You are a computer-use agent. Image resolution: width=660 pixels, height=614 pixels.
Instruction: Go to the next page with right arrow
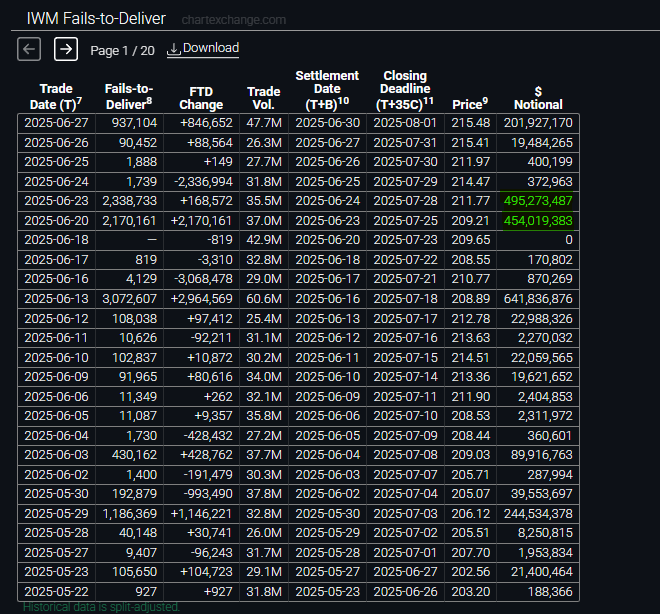66,49
